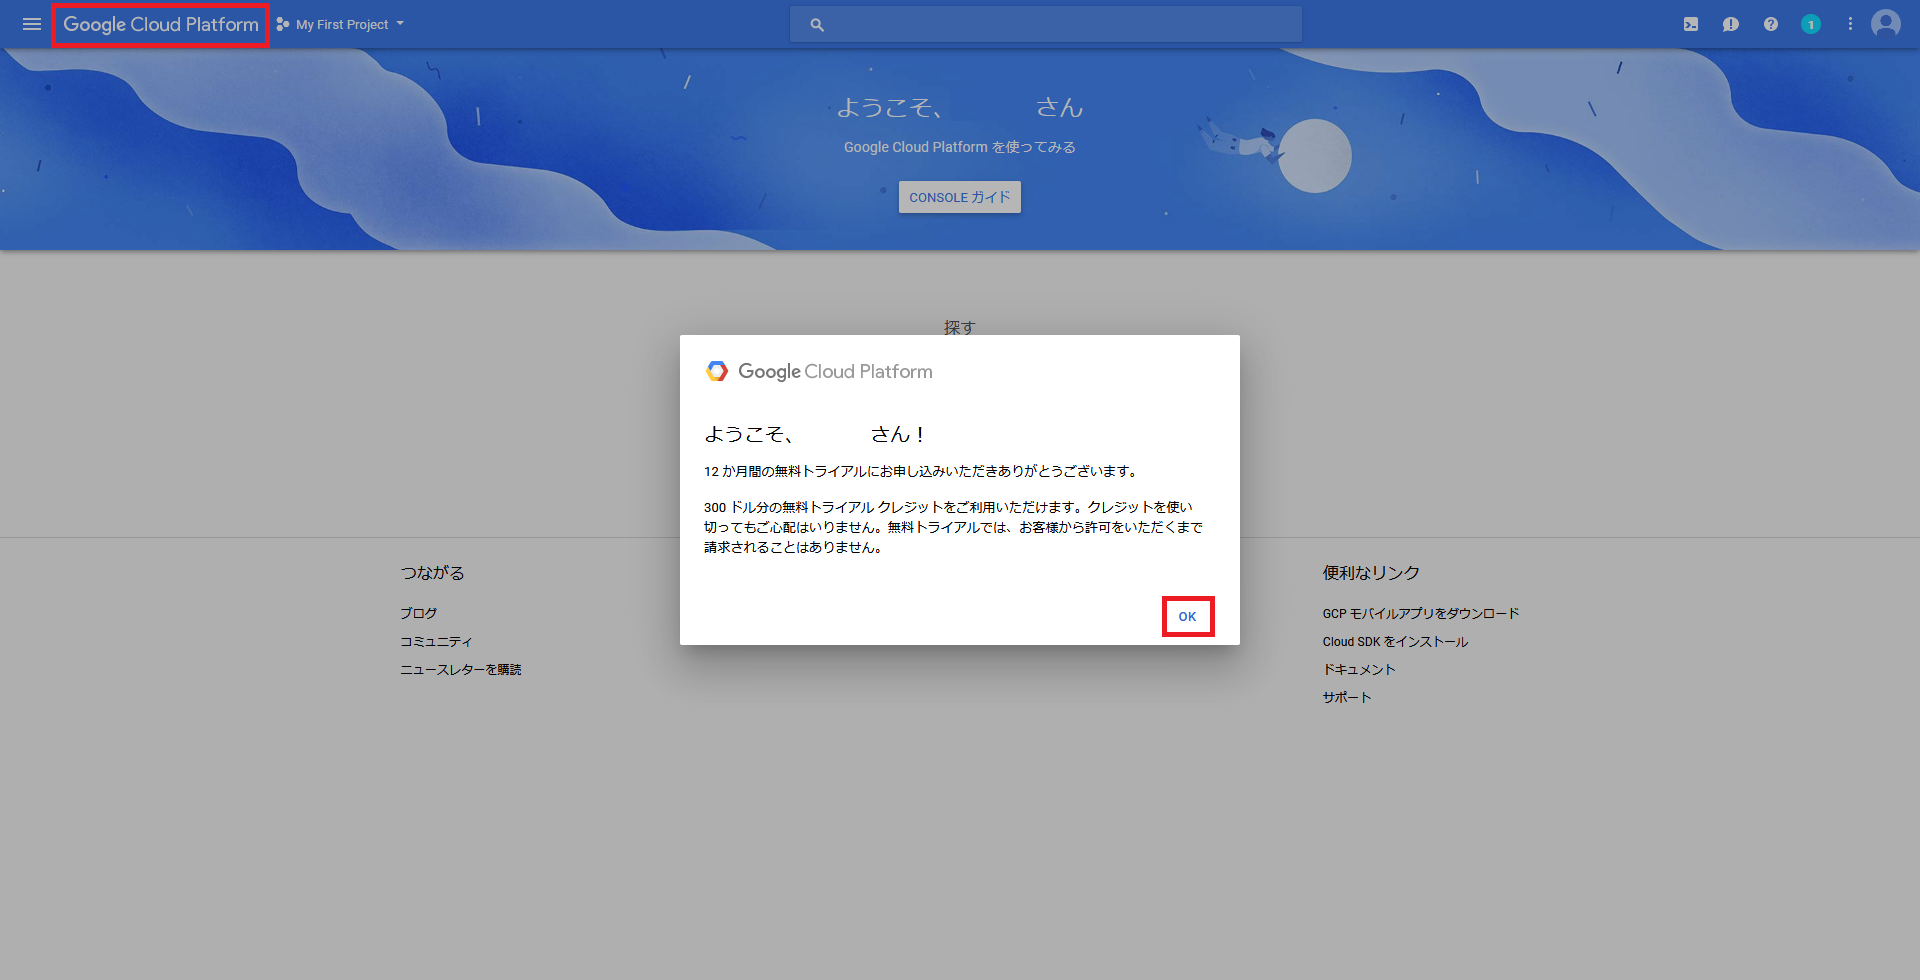Click the CONSOLE ガイド button
The width and height of the screenshot is (1920, 980).
(960, 197)
